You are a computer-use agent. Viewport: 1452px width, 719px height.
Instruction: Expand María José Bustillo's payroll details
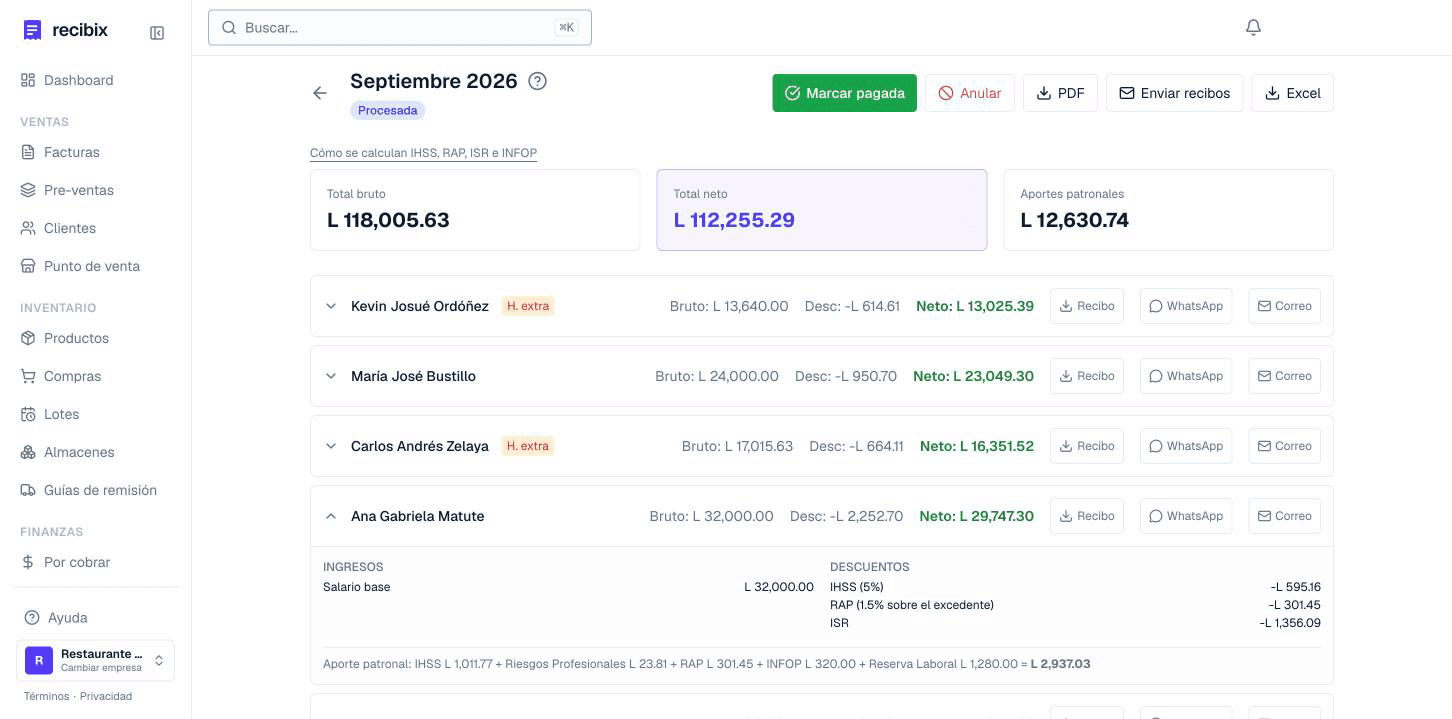point(331,376)
